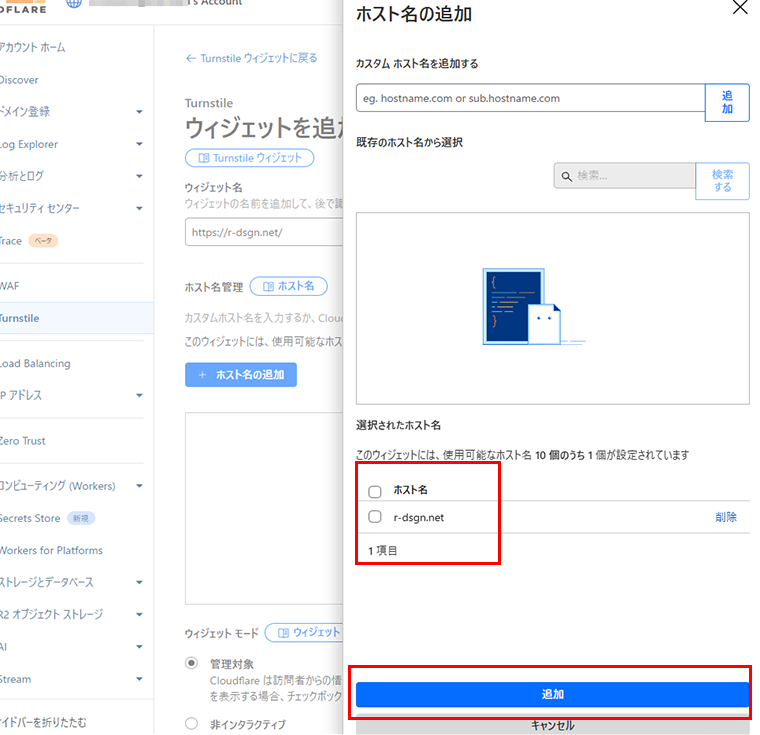The width and height of the screenshot is (760, 735).
Task: Click the existing hostname 検索 field
Action: 625,176
